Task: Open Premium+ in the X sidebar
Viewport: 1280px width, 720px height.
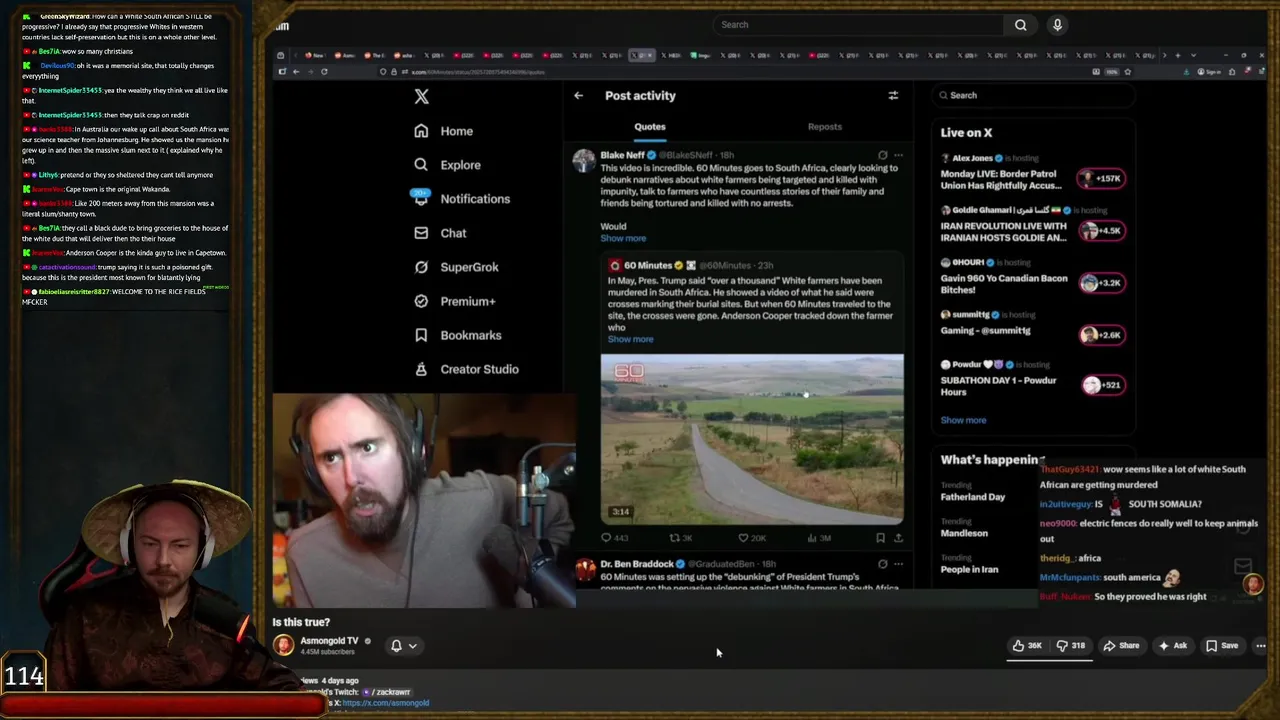Action: tap(454, 301)
